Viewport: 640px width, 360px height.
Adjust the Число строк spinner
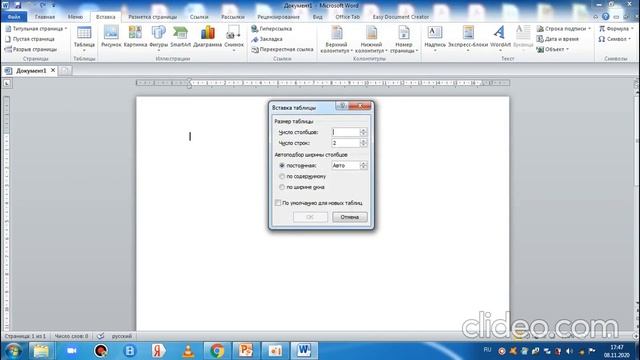point(363,143)
